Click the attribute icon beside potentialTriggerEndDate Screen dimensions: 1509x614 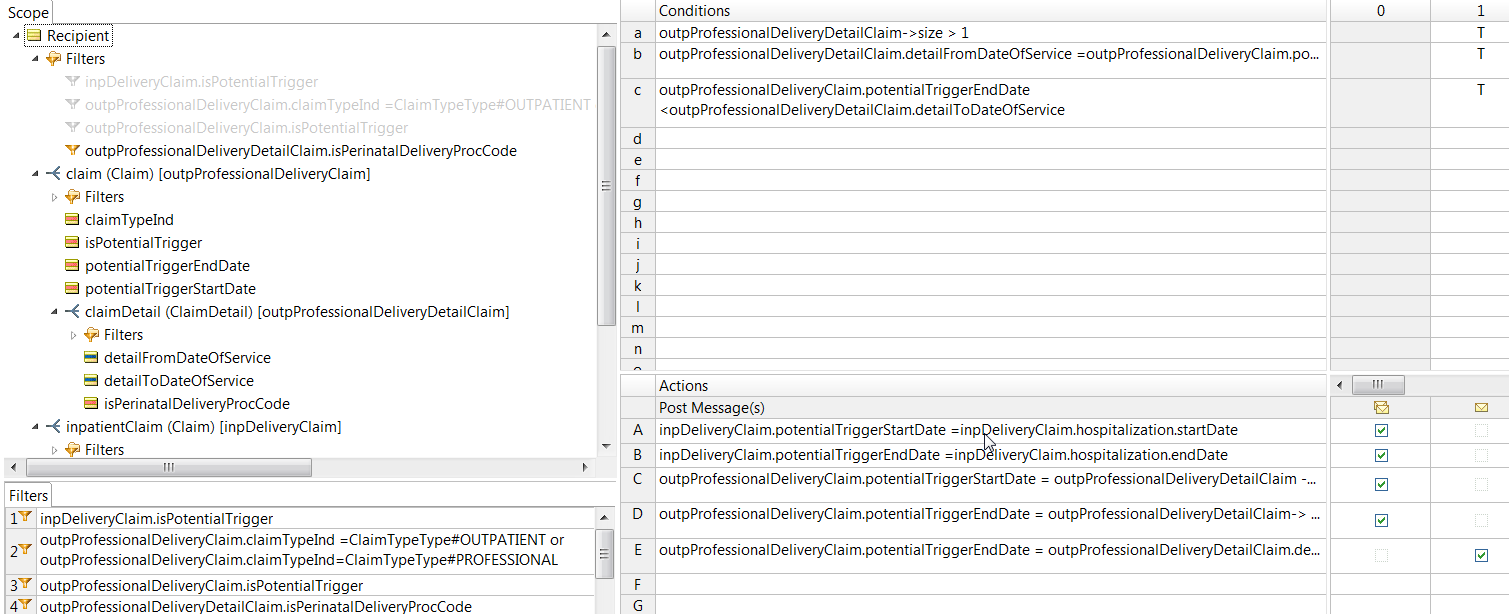[x=72, y=266]
